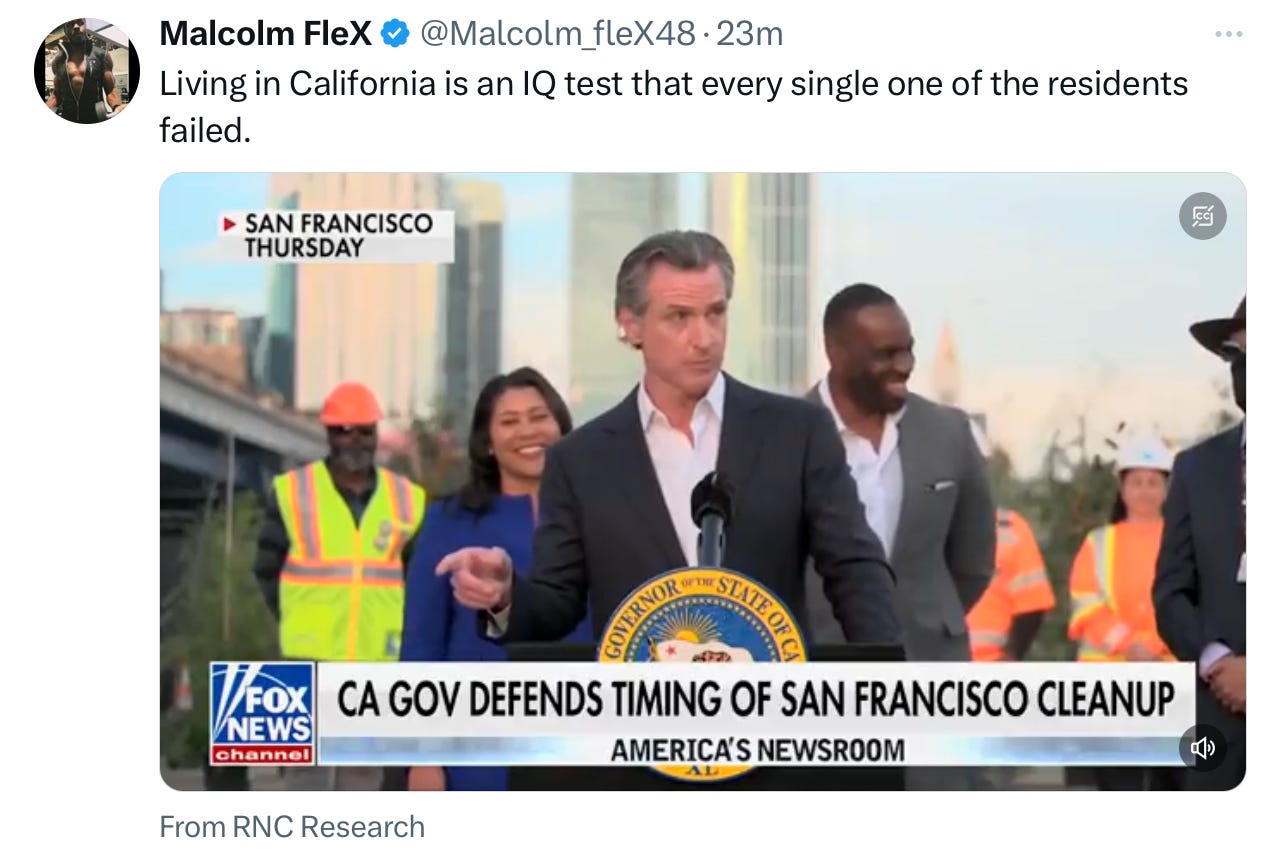Click the Malcolm FleX display name
1286x857 pixels.
tap(266, 34)
